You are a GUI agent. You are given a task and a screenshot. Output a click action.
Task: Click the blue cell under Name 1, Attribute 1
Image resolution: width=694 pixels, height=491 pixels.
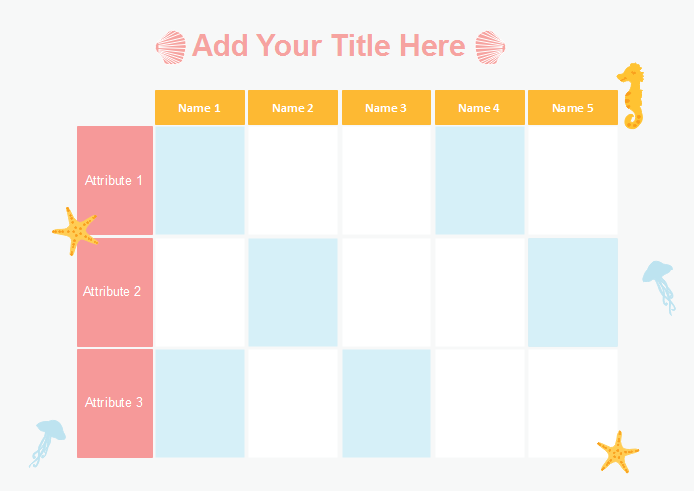(x=199, y=181)
